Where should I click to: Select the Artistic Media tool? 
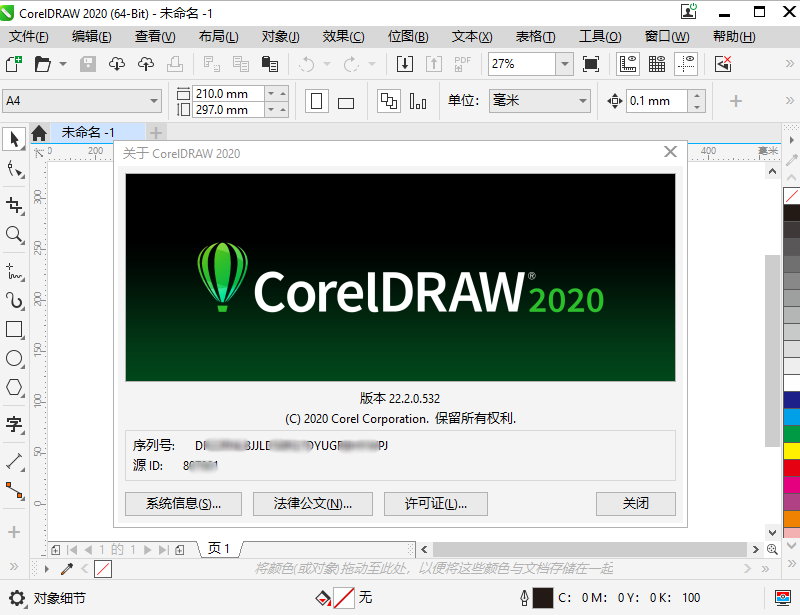pos(14,301)
